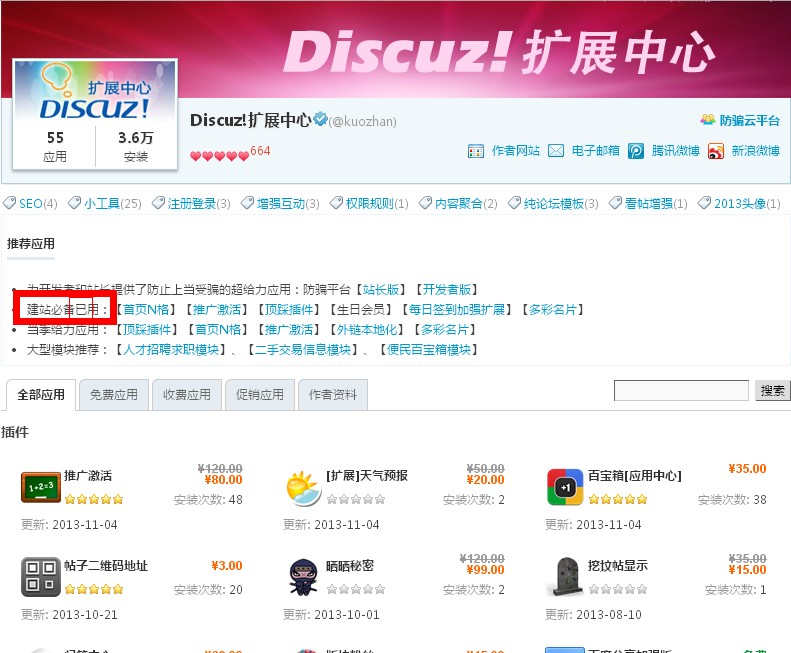Open the 二手交易信息模块 link
Viewport: 791px width, 653px height.
303,350
